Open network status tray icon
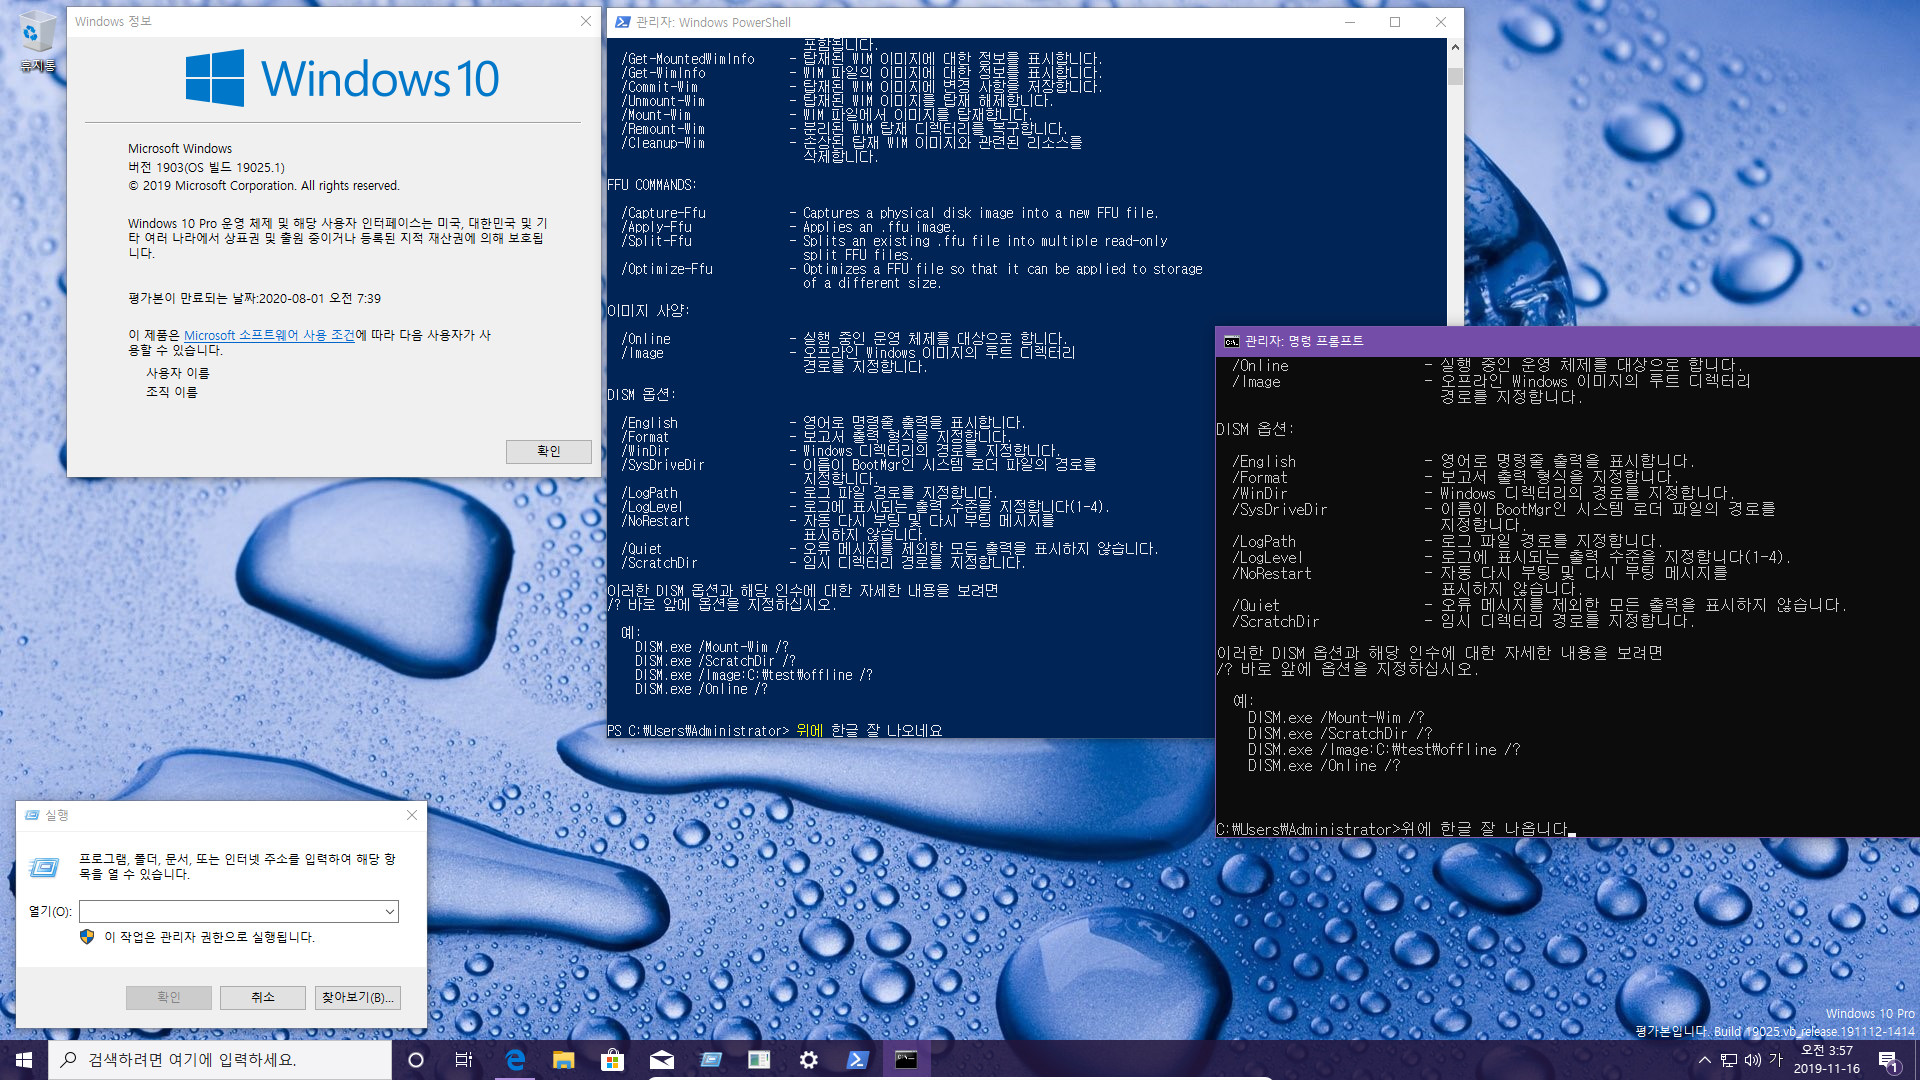1920x1080 pixels. (x=1728, y=1060)
